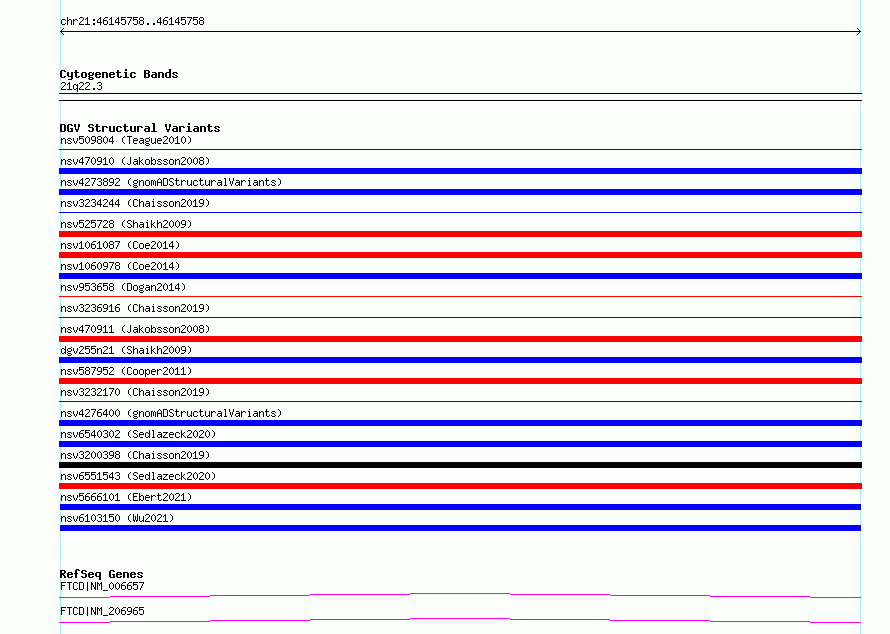The width and height of the screenshot is (890, 634).
Task: Select the DGV Structural Variants heading
Action: 140,128
